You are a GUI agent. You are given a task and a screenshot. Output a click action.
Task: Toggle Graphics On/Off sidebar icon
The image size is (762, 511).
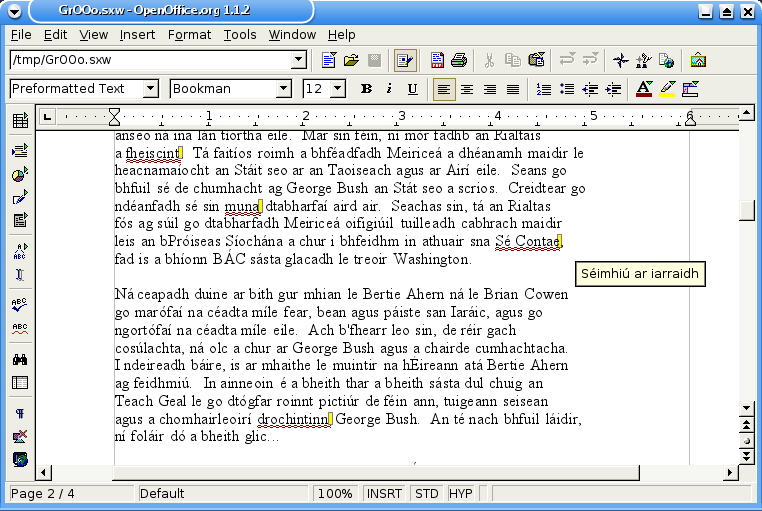point(20,437)
